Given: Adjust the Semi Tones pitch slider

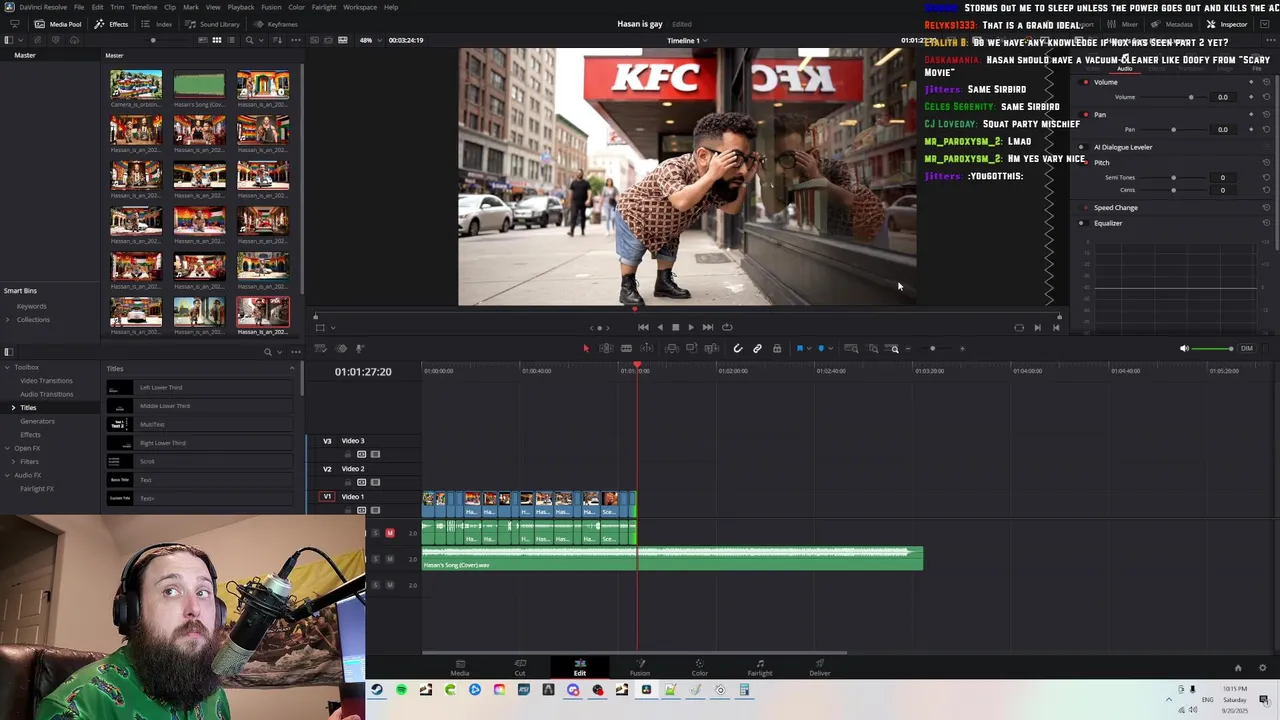Looking at the screenshot, I should tap(1172, 178).
